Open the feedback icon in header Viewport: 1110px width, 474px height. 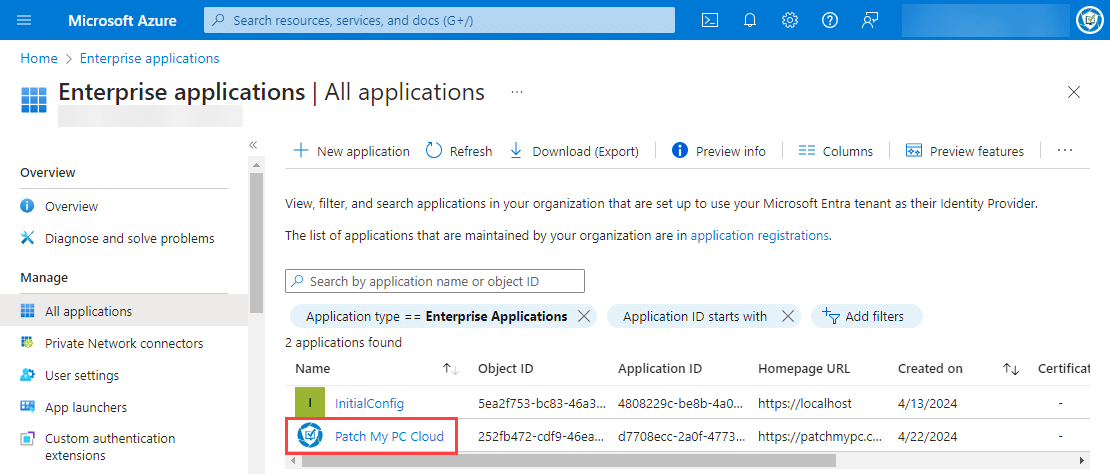(869, 20)
